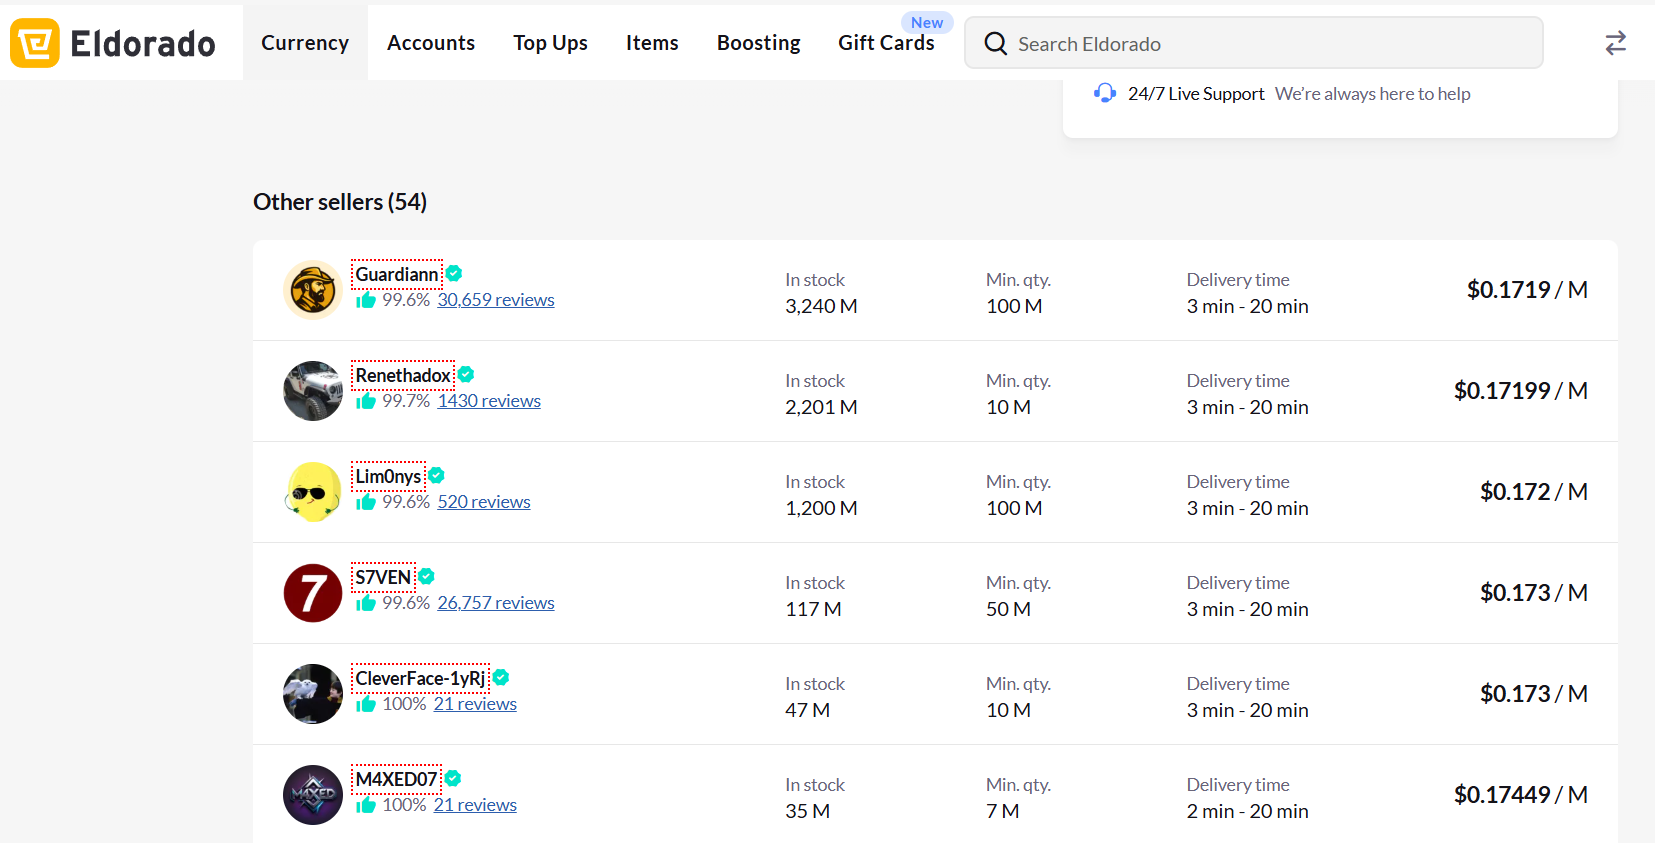View S7VEN's 26,757 reviews
Viewport: 1655px width, 843px height.
pyautogui.click(x=495, y=603)
